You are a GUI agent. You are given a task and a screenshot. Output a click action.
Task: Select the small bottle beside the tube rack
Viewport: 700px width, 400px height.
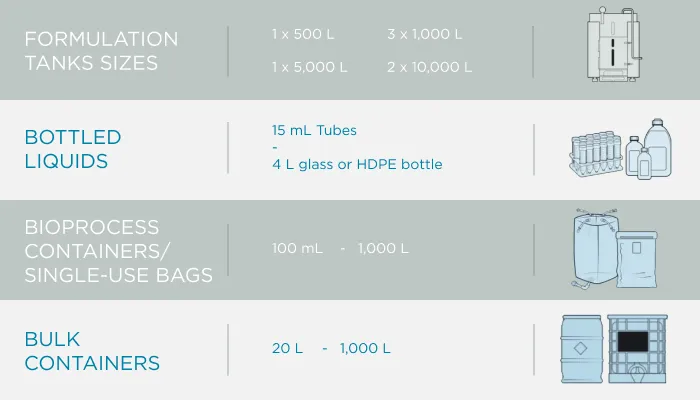click(634, 156)
